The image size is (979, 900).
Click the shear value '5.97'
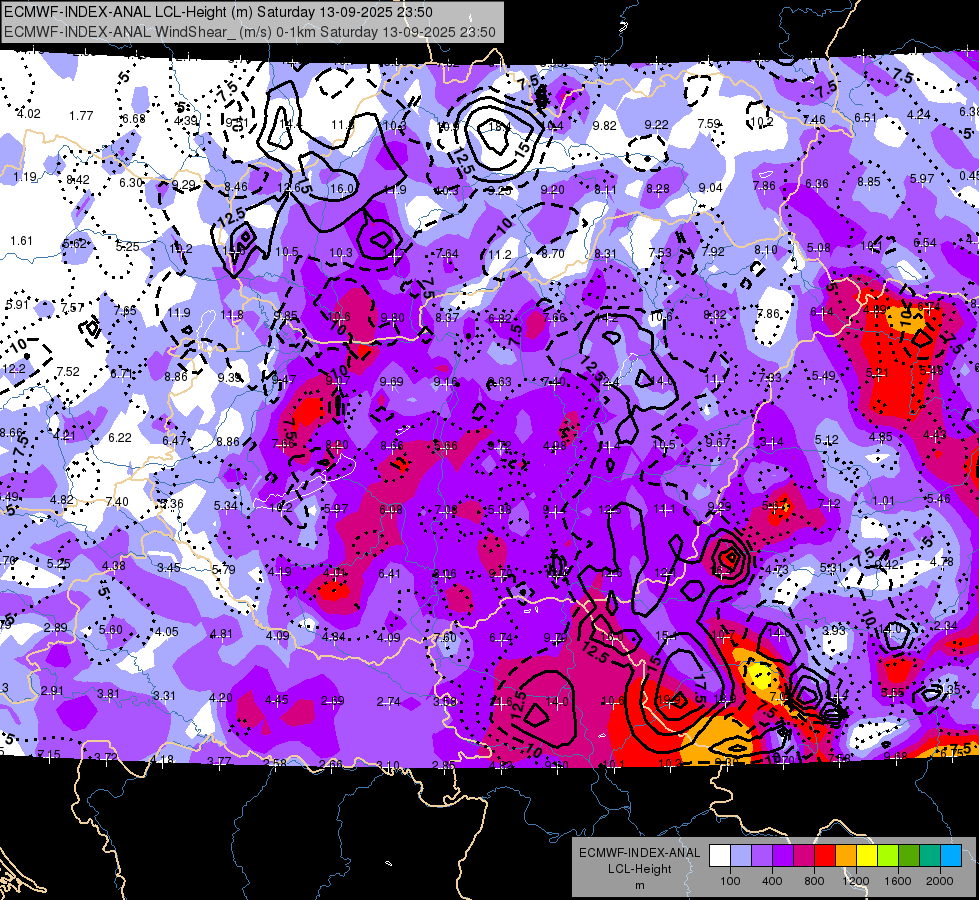pyautogui.click(x=922, y=179)
